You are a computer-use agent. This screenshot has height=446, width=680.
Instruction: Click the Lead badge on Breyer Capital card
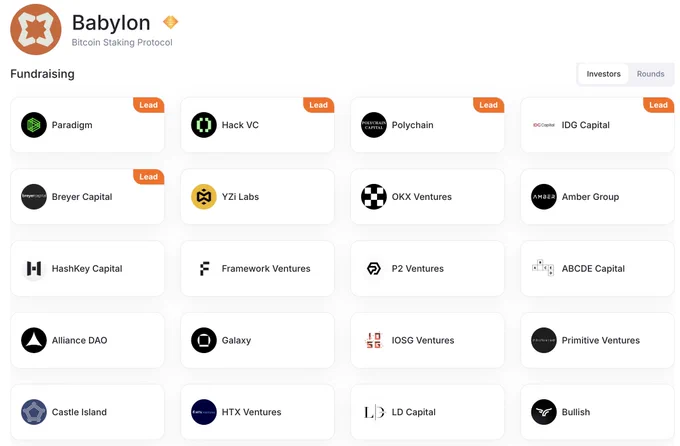(149, 177)
